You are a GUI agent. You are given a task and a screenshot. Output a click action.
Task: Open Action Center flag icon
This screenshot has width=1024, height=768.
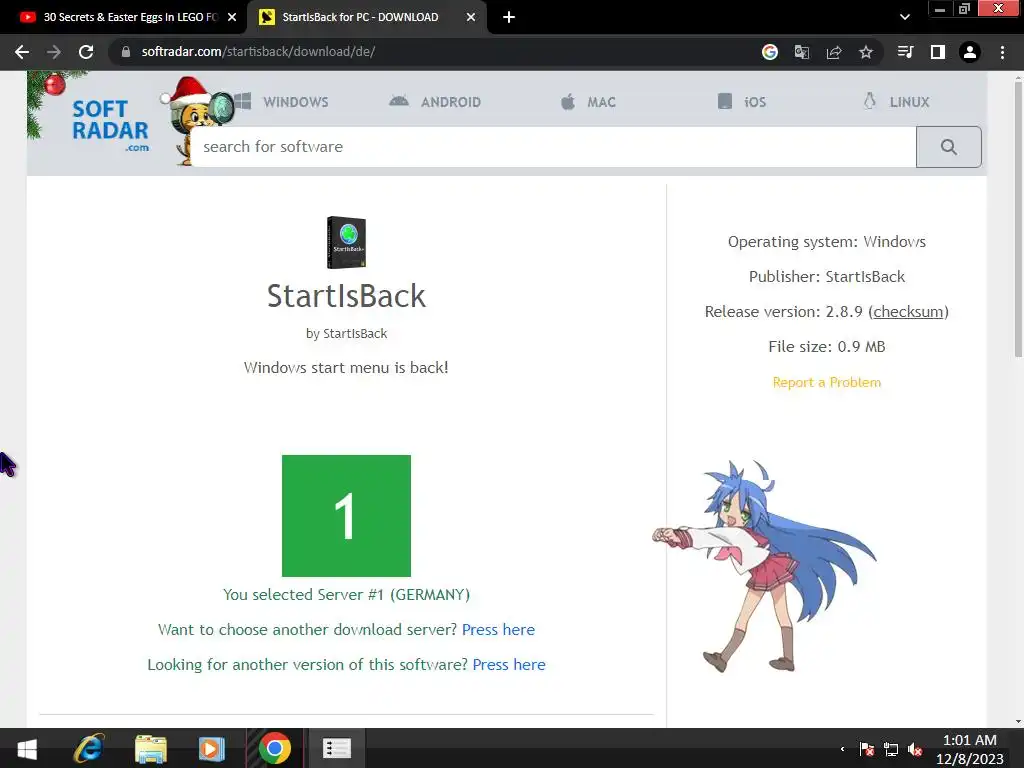pyautogui.click(x=867, y=749)
